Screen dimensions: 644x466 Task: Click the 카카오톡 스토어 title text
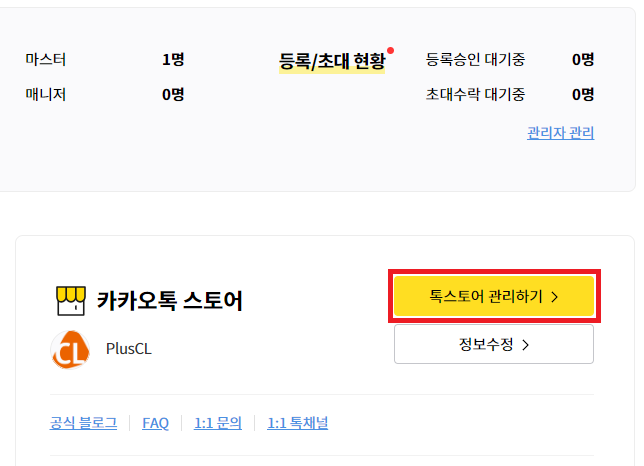[170, 301]
